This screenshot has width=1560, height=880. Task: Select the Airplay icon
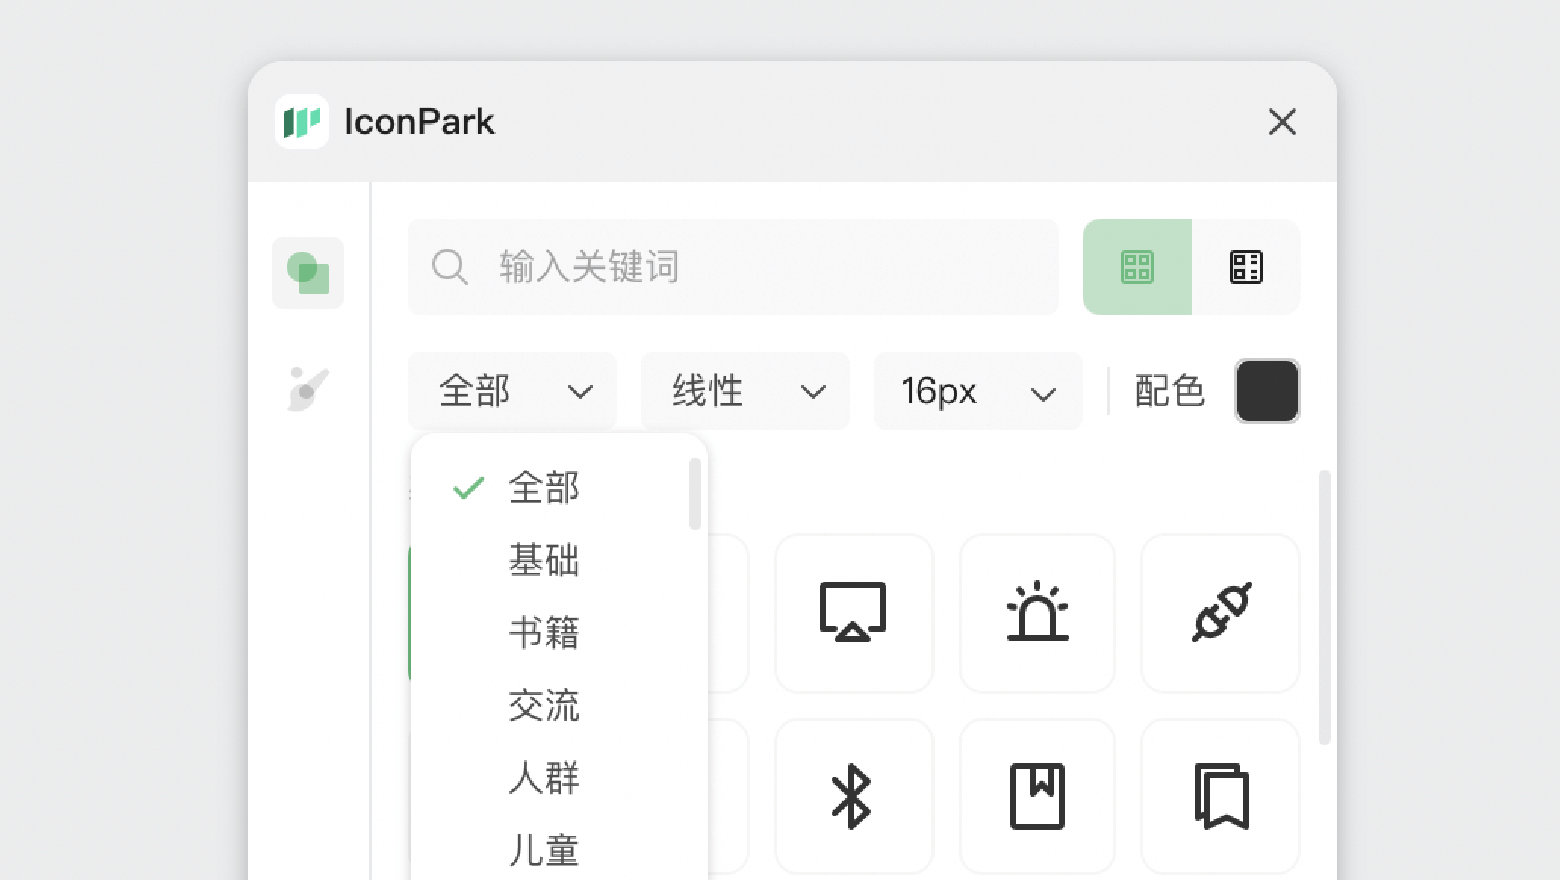click(854, 613)
